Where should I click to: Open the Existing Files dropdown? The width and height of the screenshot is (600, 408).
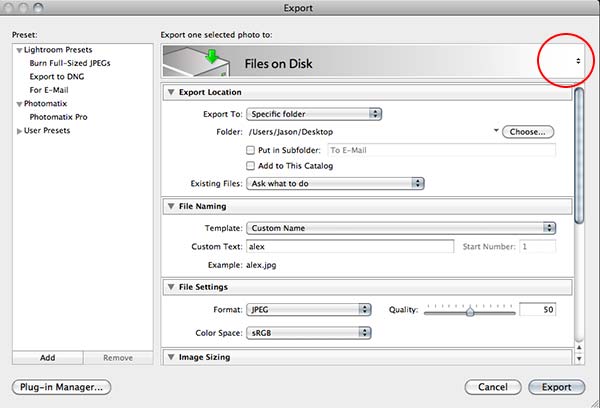(335, 184)
